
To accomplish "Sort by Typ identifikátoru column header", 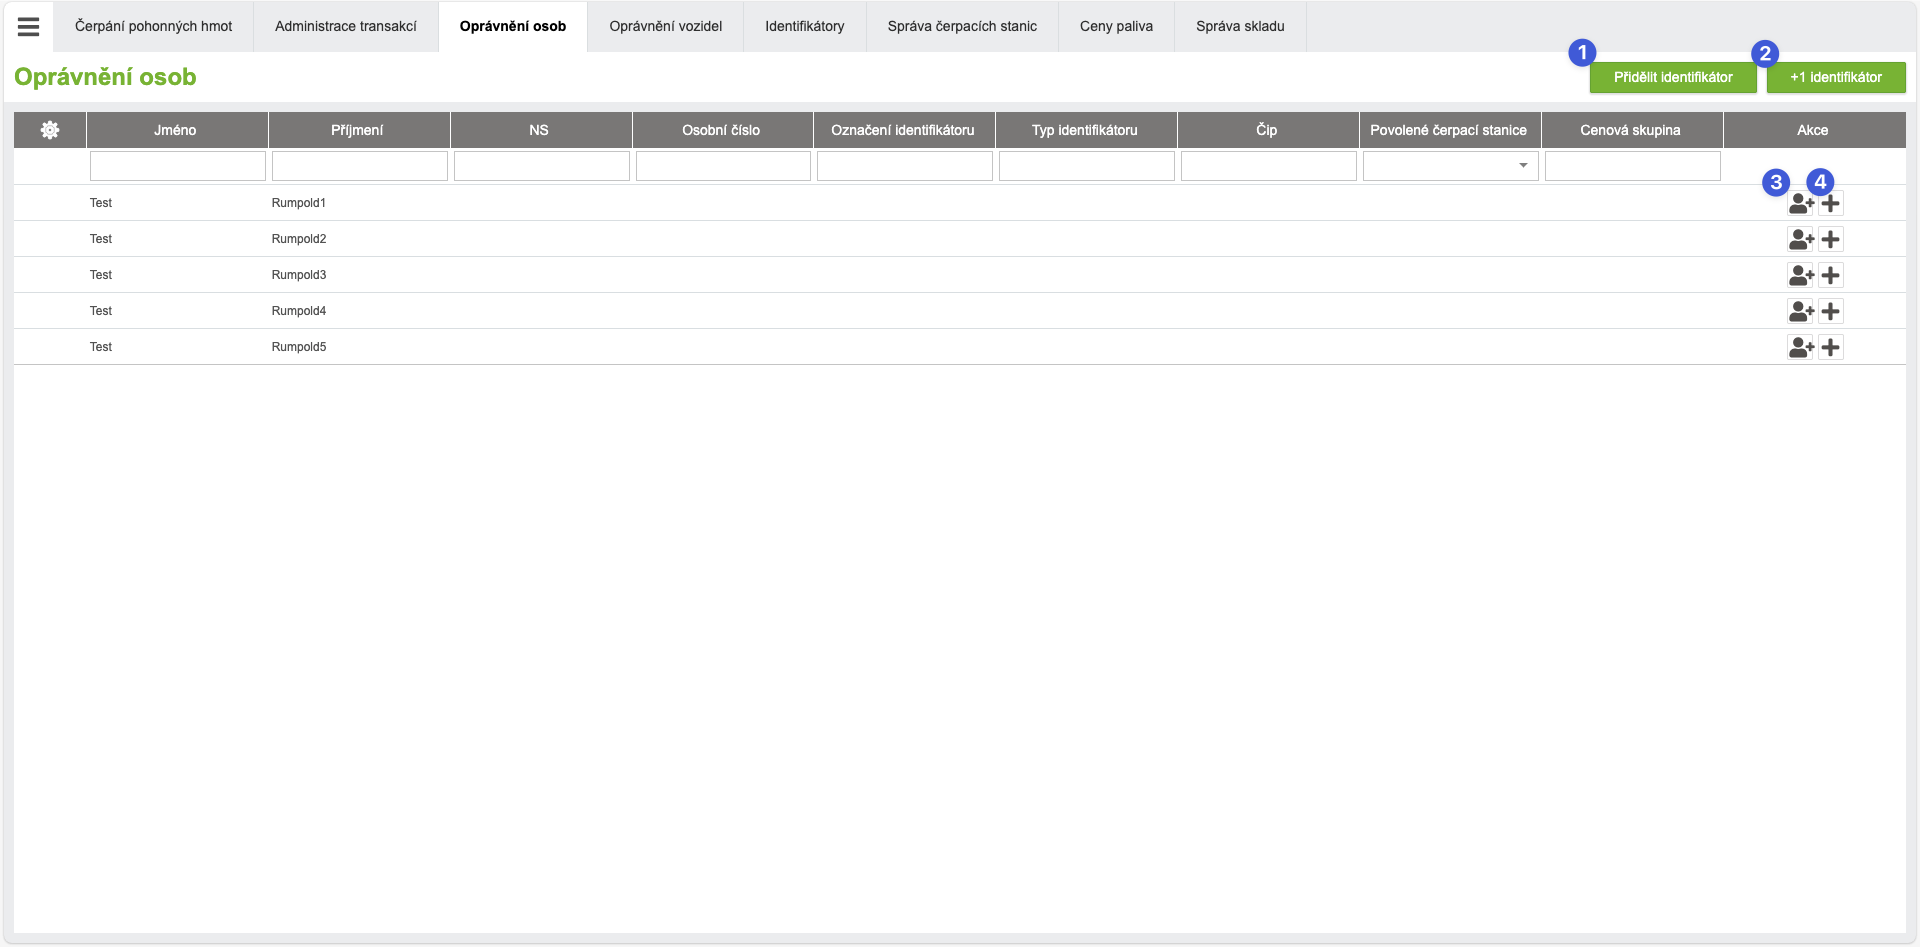I will [1086, 130].
